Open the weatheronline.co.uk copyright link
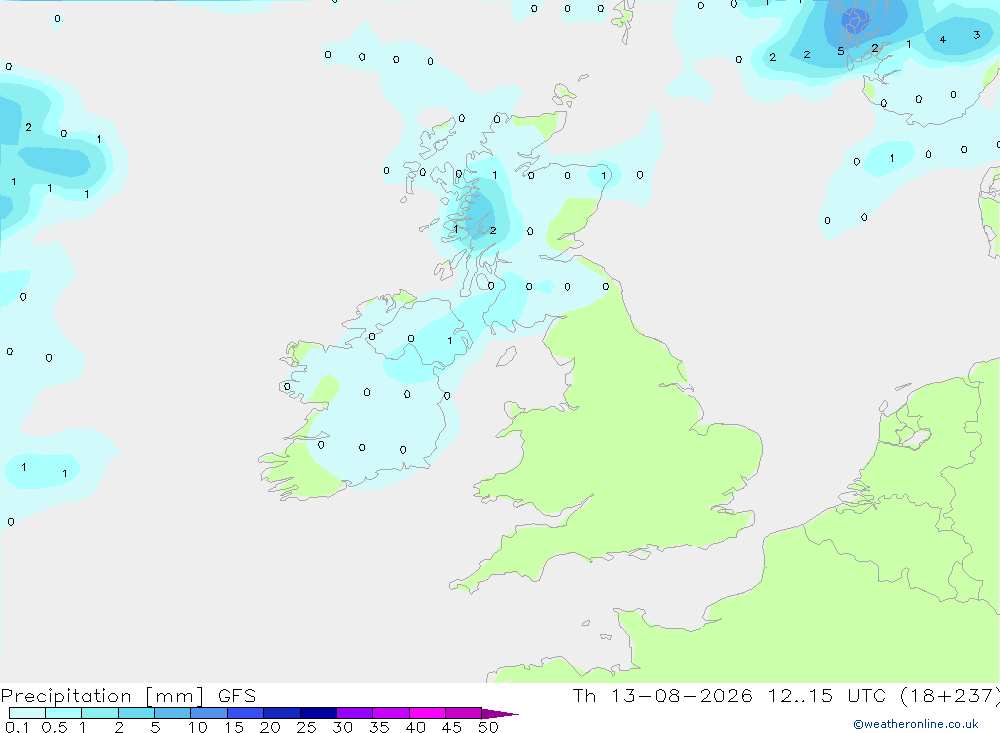Image resolution: width=1000 pixels, height=733 pixels. [915, 724]
